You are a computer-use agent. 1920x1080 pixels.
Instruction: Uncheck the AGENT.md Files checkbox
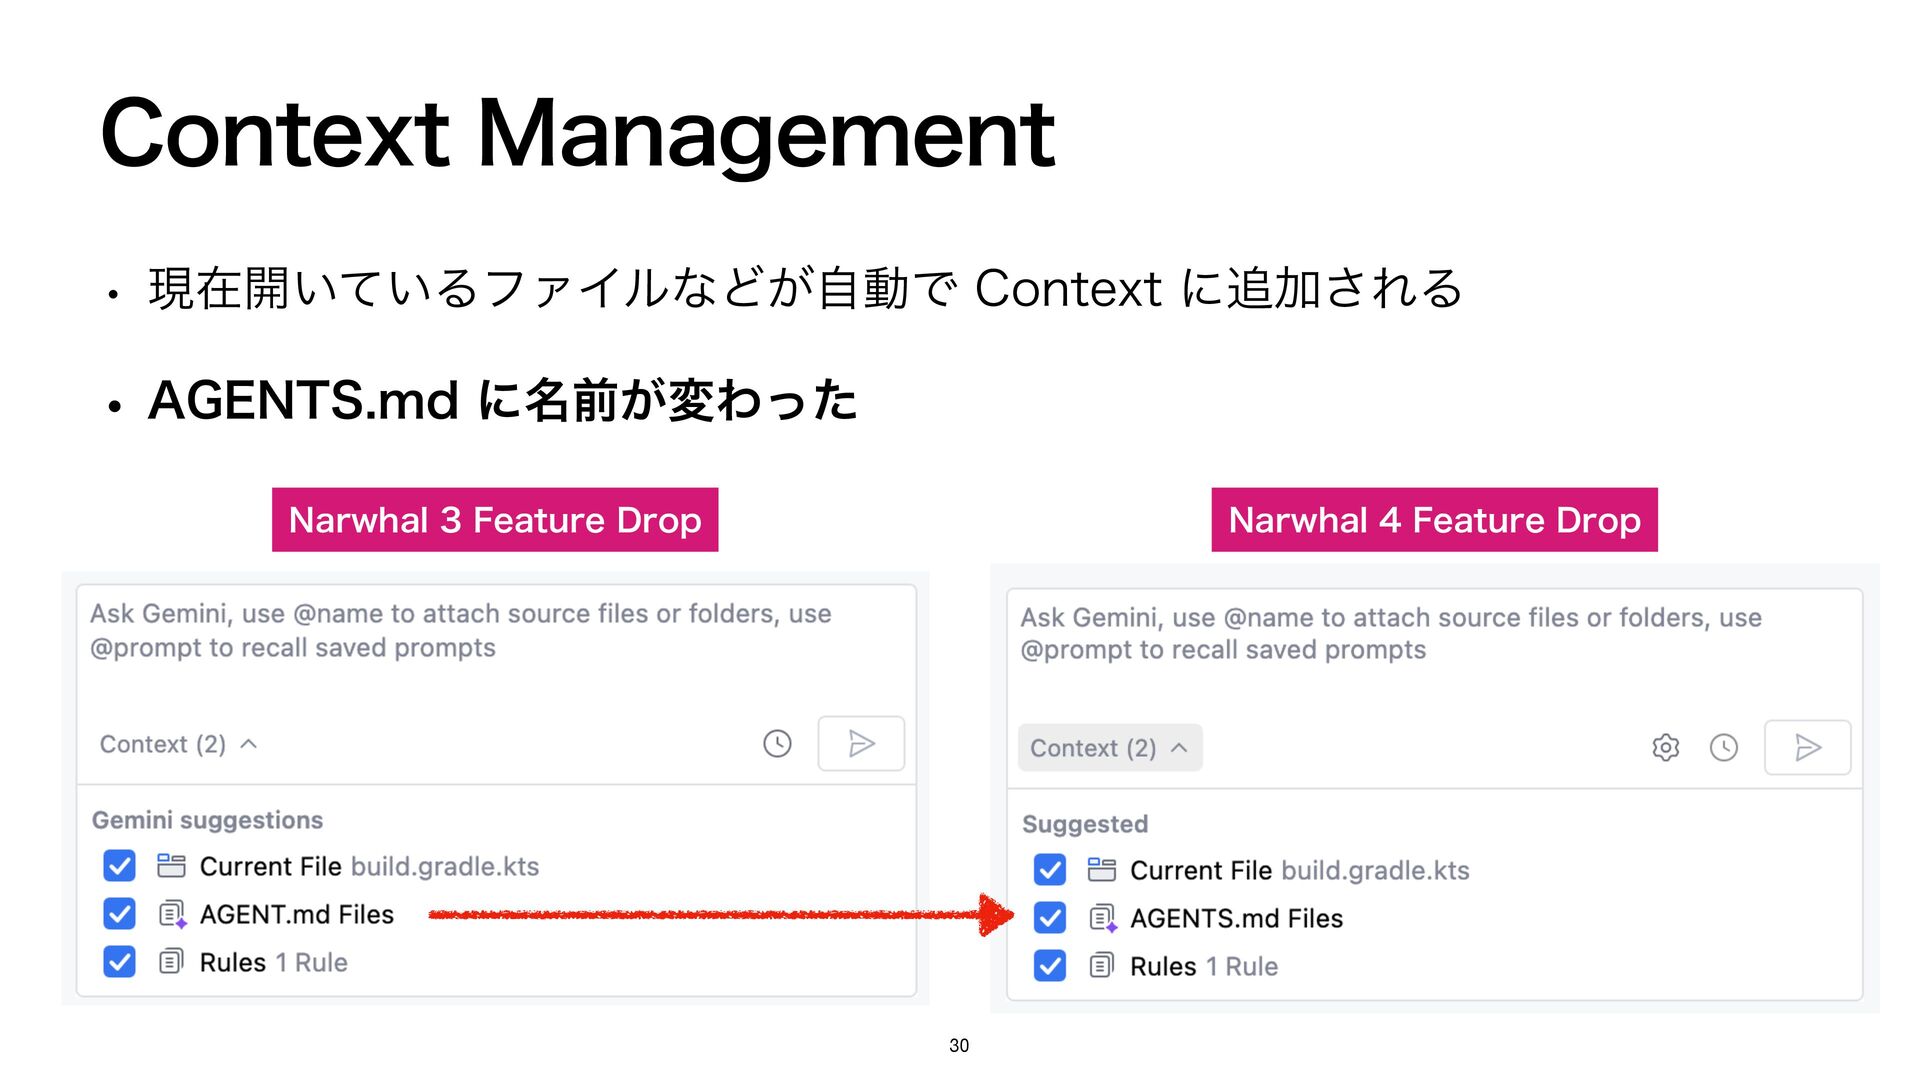click(x=119, y=914)
